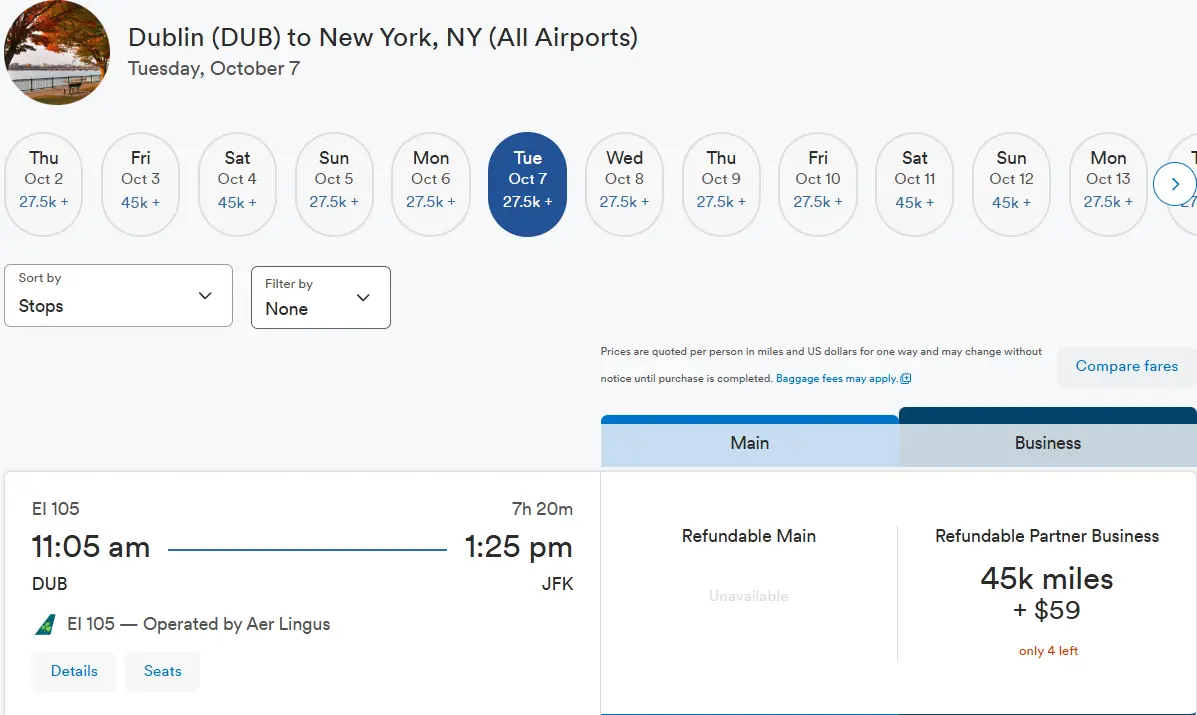Show Details for flight EI 105
The height and width of the screenshot is (715, 1197).
click(x=74, y=672)
